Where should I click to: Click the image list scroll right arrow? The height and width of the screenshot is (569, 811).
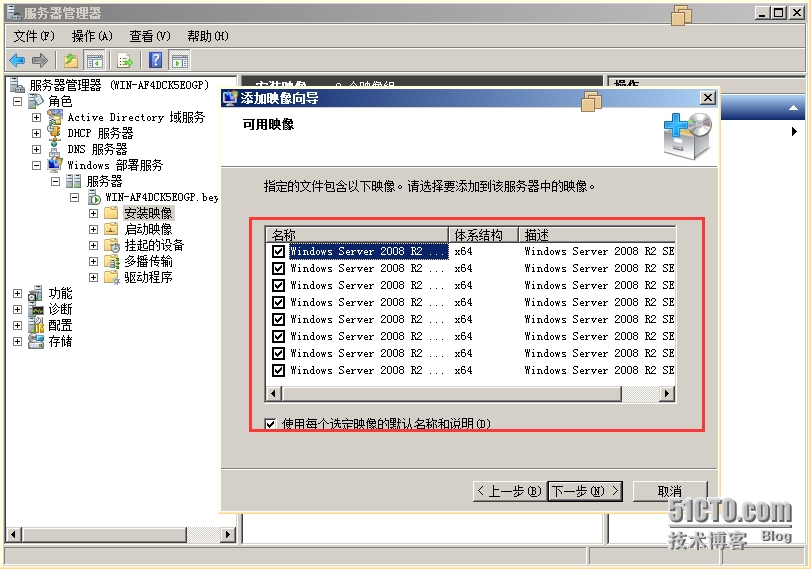pyautogui.click(x=667, y=394)
